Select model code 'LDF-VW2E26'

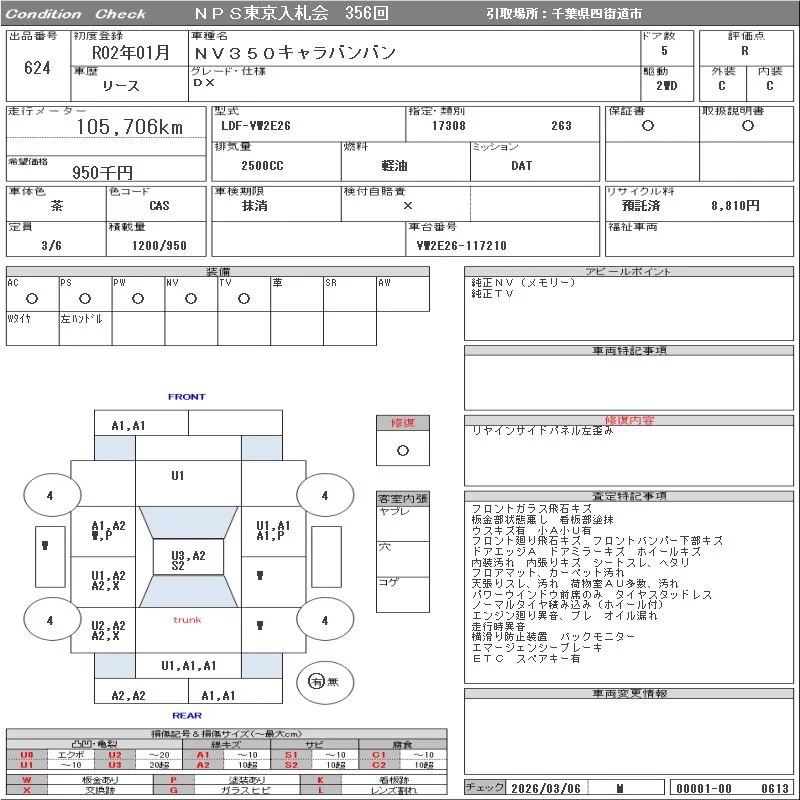[256, 126]
